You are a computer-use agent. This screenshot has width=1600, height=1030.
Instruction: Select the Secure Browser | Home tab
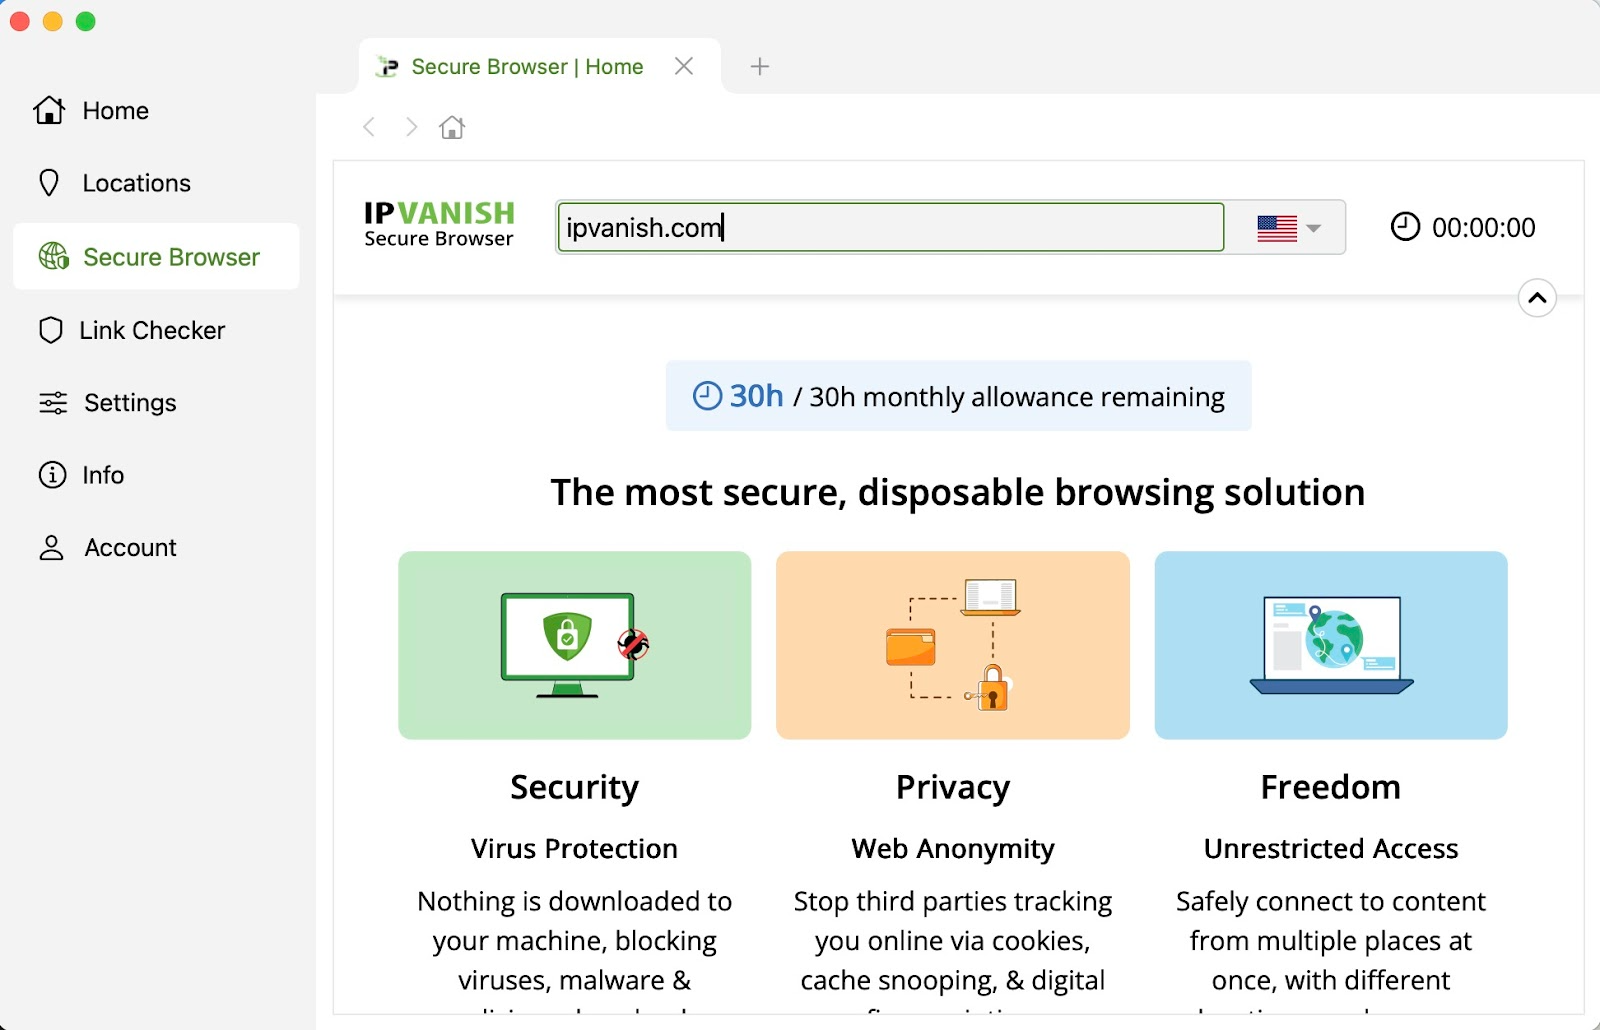pyautogui.click(x=540, y=66)
